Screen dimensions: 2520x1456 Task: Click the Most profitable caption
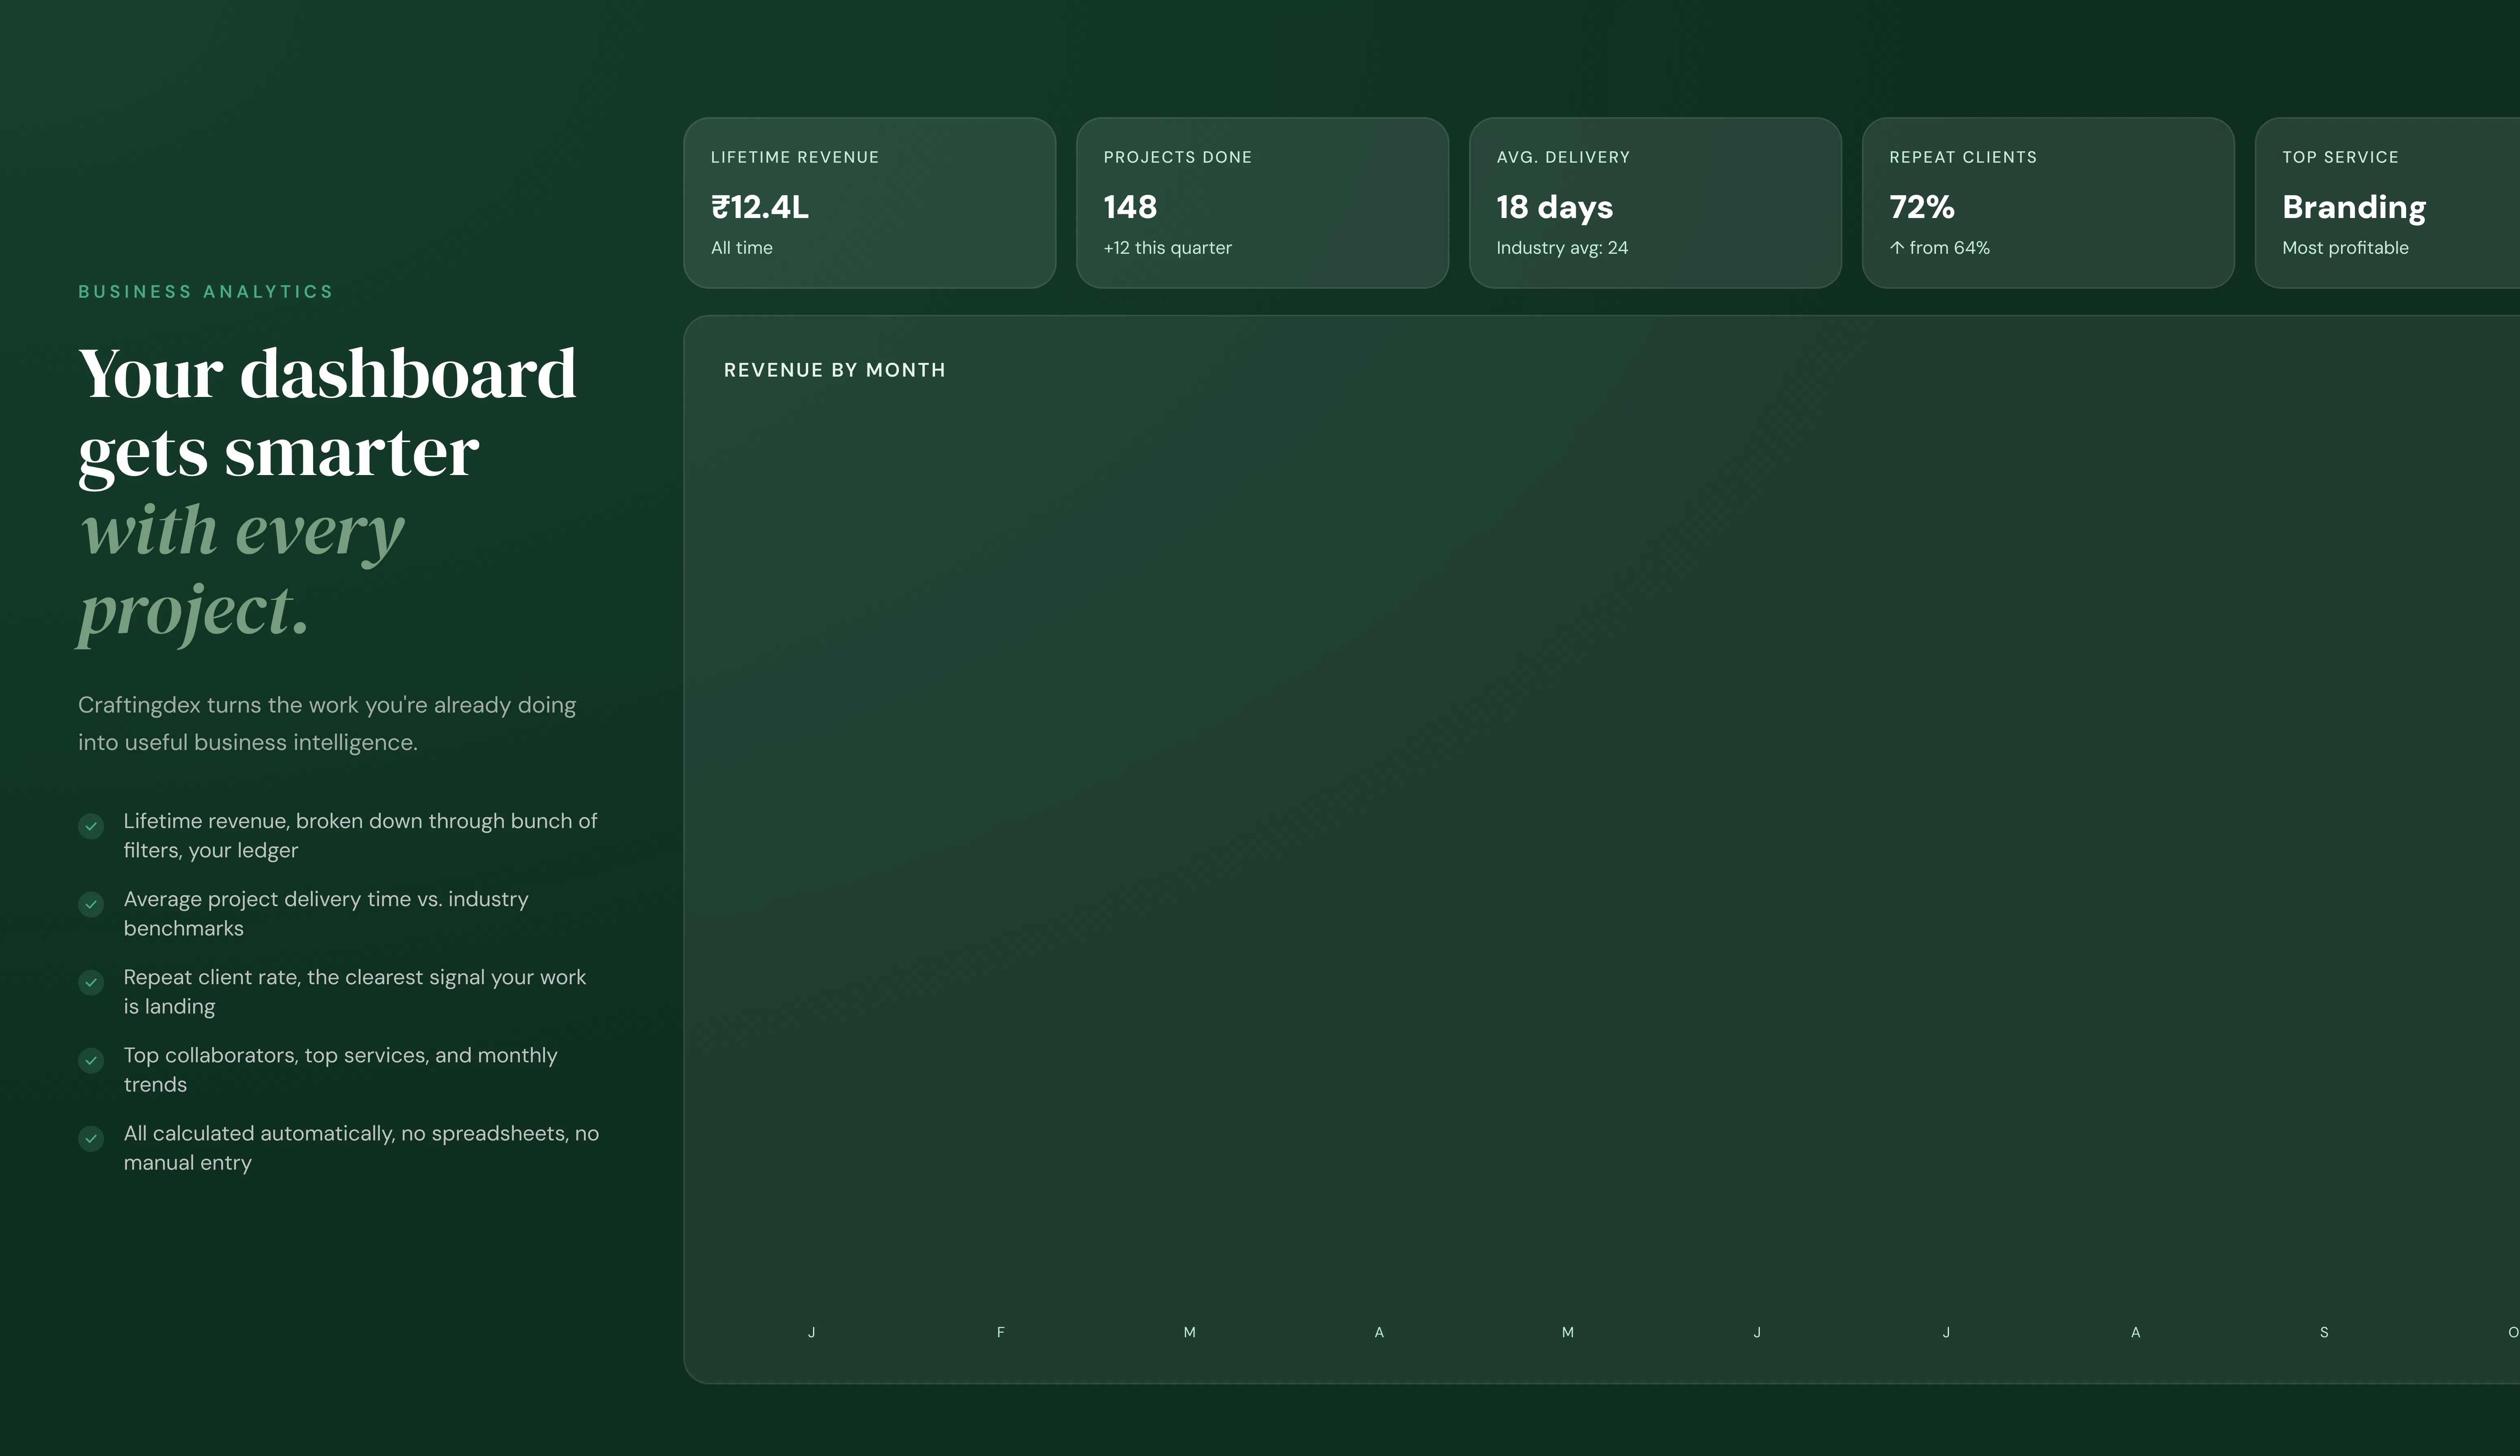[x=2345, y=248]
